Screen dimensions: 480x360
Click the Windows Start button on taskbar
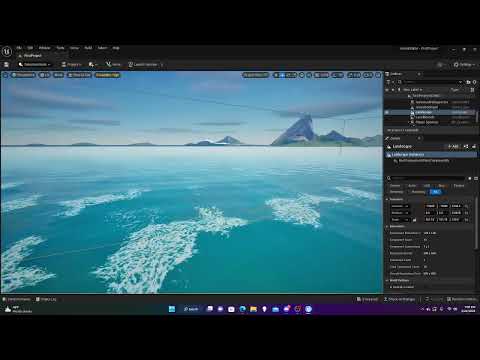click(172, 309)
